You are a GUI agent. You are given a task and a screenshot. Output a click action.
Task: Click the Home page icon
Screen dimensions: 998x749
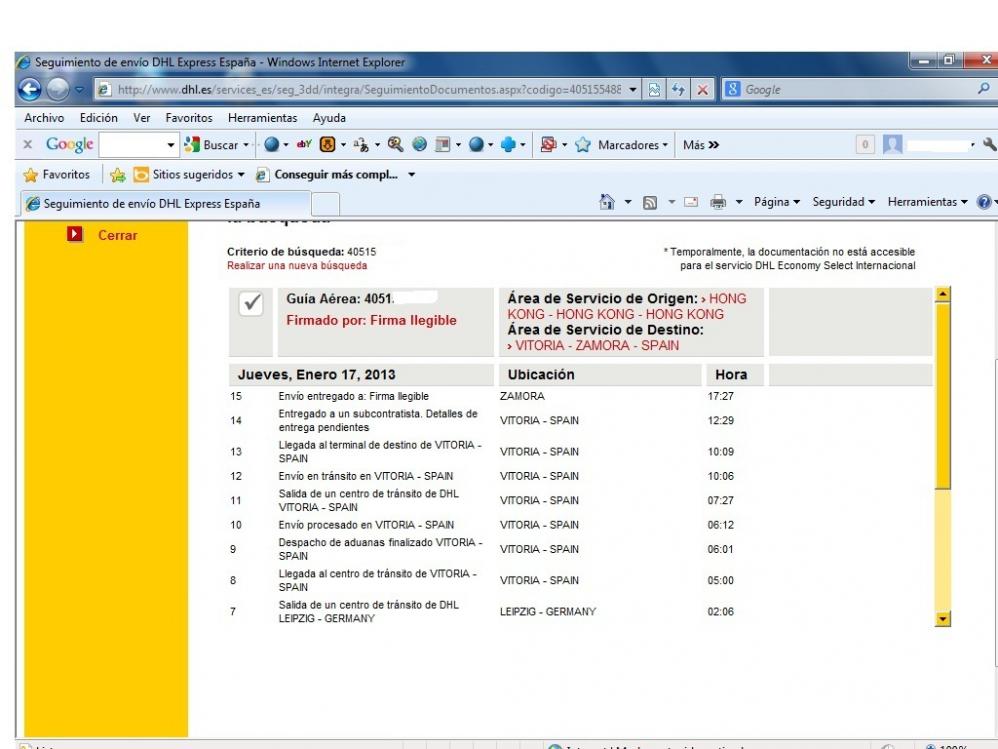[607, 202]
